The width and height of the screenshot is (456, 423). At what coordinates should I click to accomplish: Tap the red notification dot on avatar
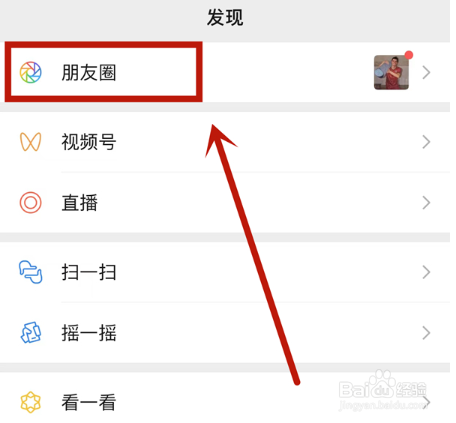(409, 55)
